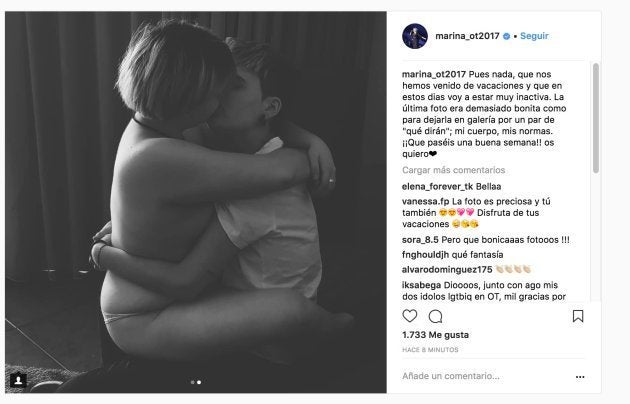
Task: View the 1.733 Me gusta likes list
Action: click(435, 335)
